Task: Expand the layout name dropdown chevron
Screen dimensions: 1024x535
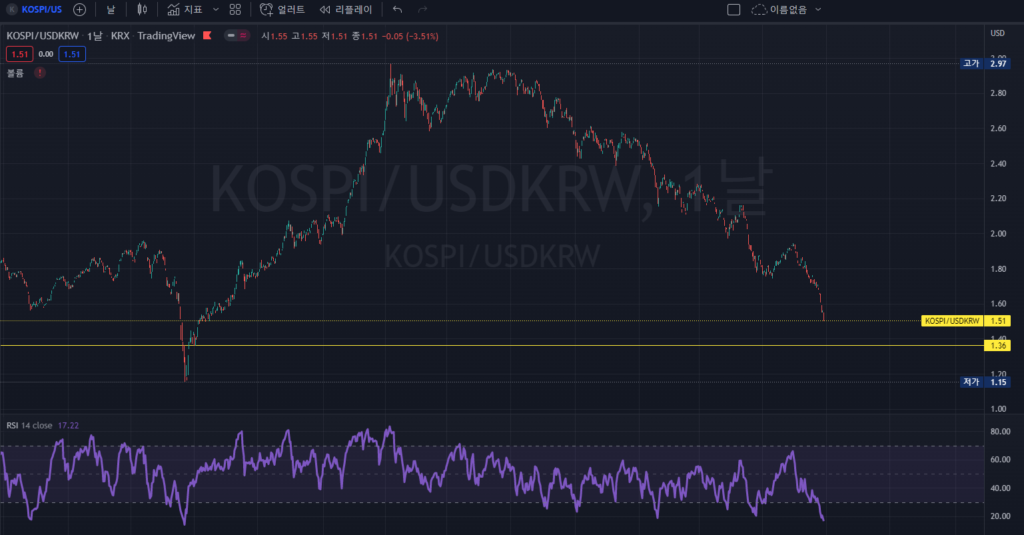Action: click(819, 9)
